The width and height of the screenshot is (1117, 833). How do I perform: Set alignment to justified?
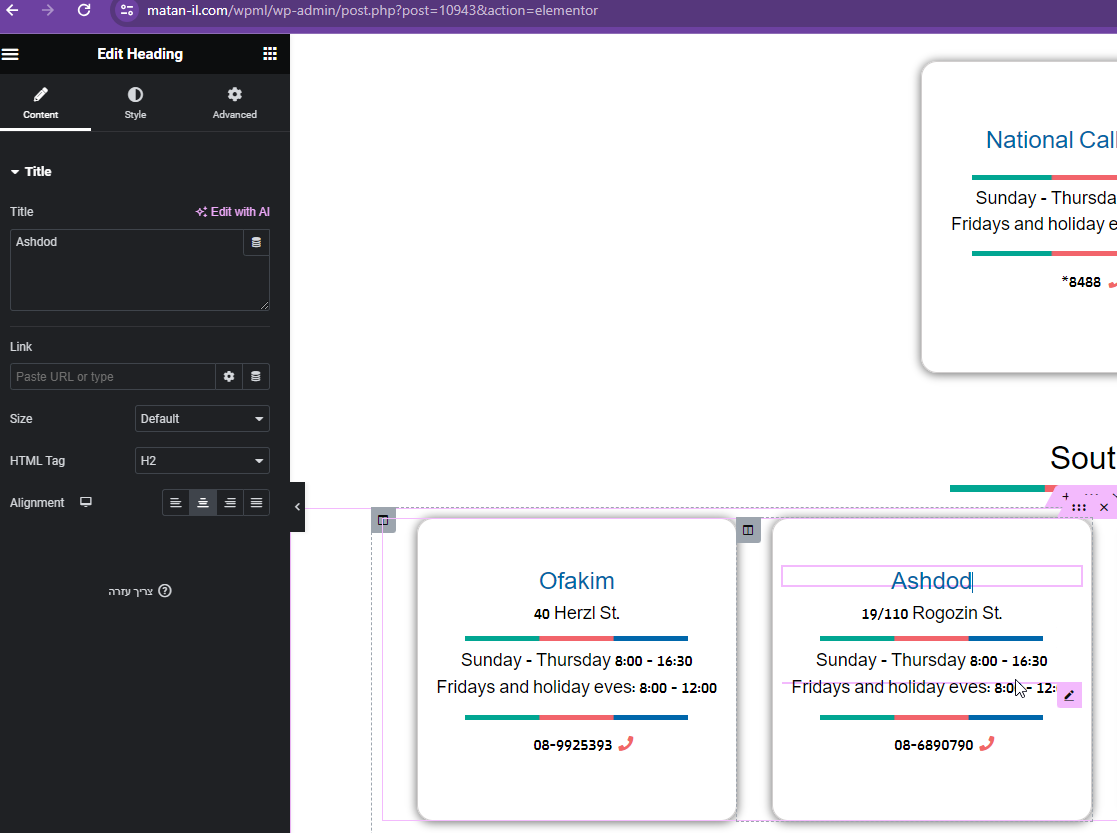(256, 503)
